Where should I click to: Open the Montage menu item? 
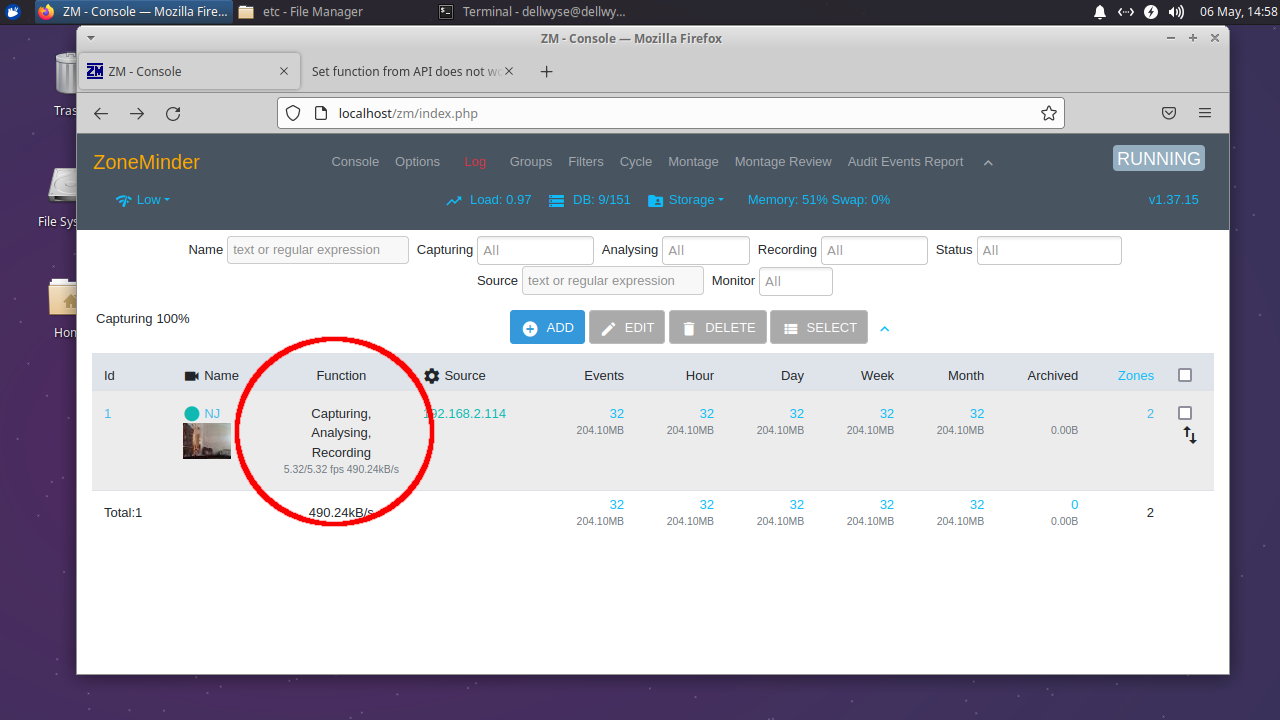[x=693, y=162]
